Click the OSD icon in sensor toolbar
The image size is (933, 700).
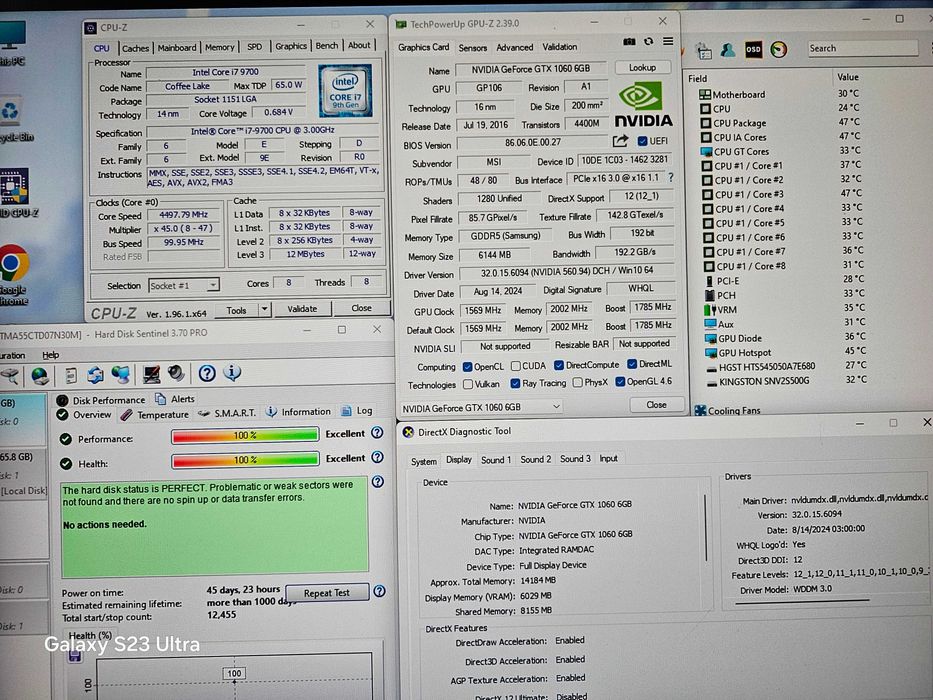pyautogui.click(x=753, y=49)
